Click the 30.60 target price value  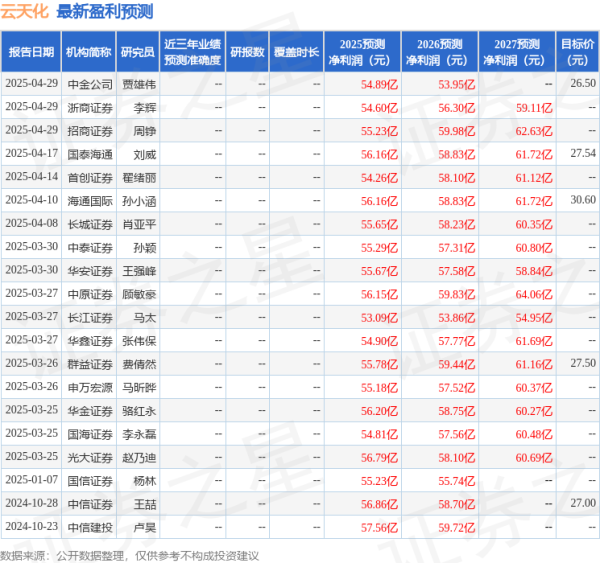click(x=582, y=200)
